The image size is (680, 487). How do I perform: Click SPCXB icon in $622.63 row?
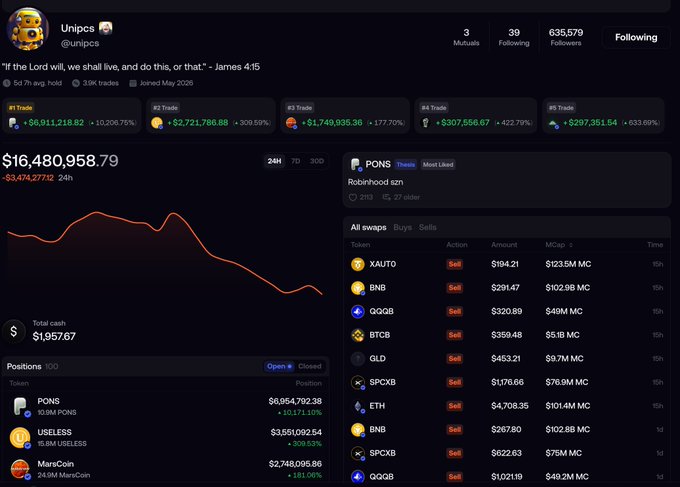point(358,453)
